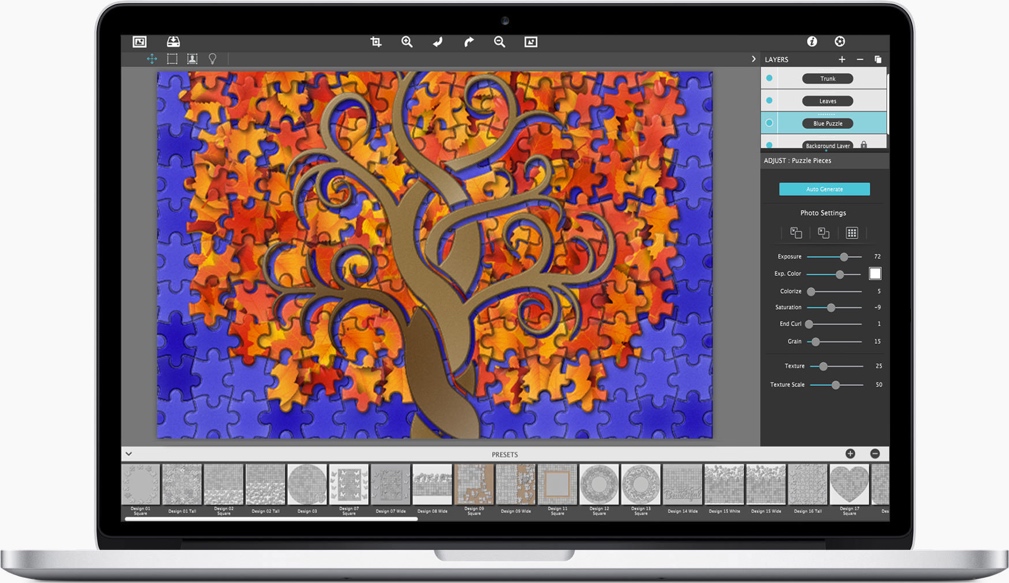Click the lock icon on Background Layer
The image size is (1009, 583).
coord(864,144)
